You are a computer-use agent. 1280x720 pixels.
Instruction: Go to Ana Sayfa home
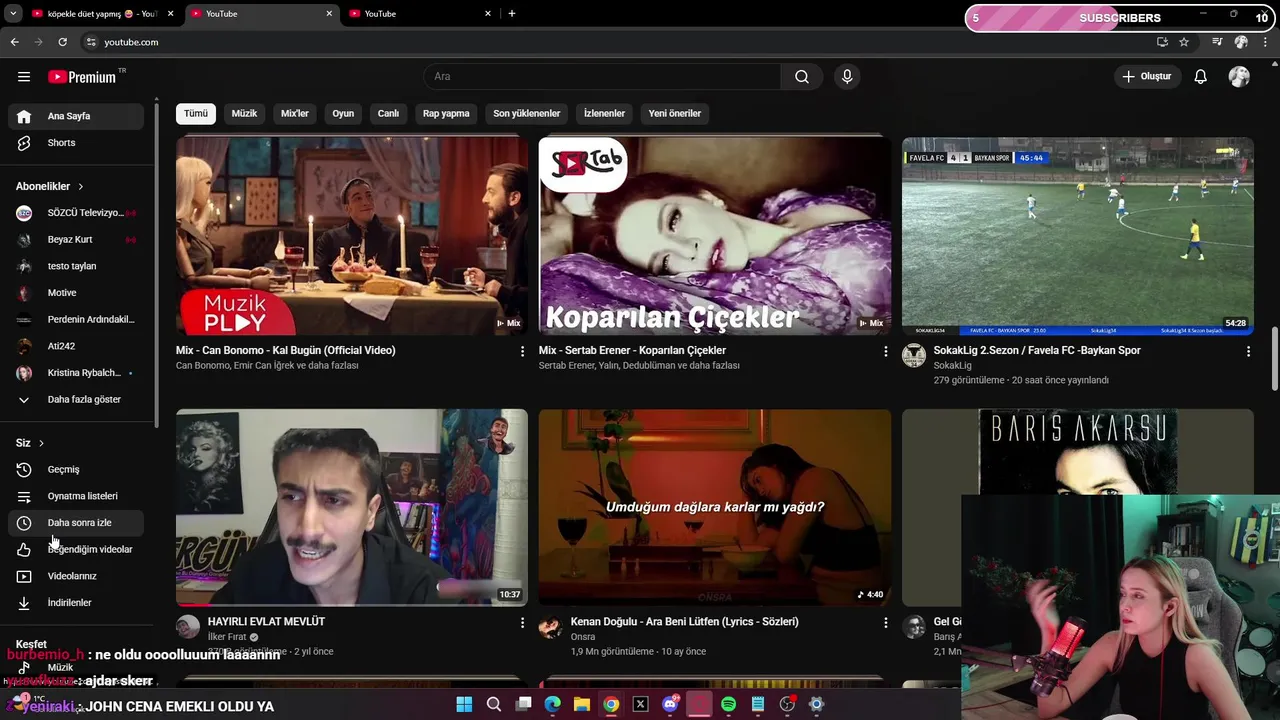coord(76,116)
